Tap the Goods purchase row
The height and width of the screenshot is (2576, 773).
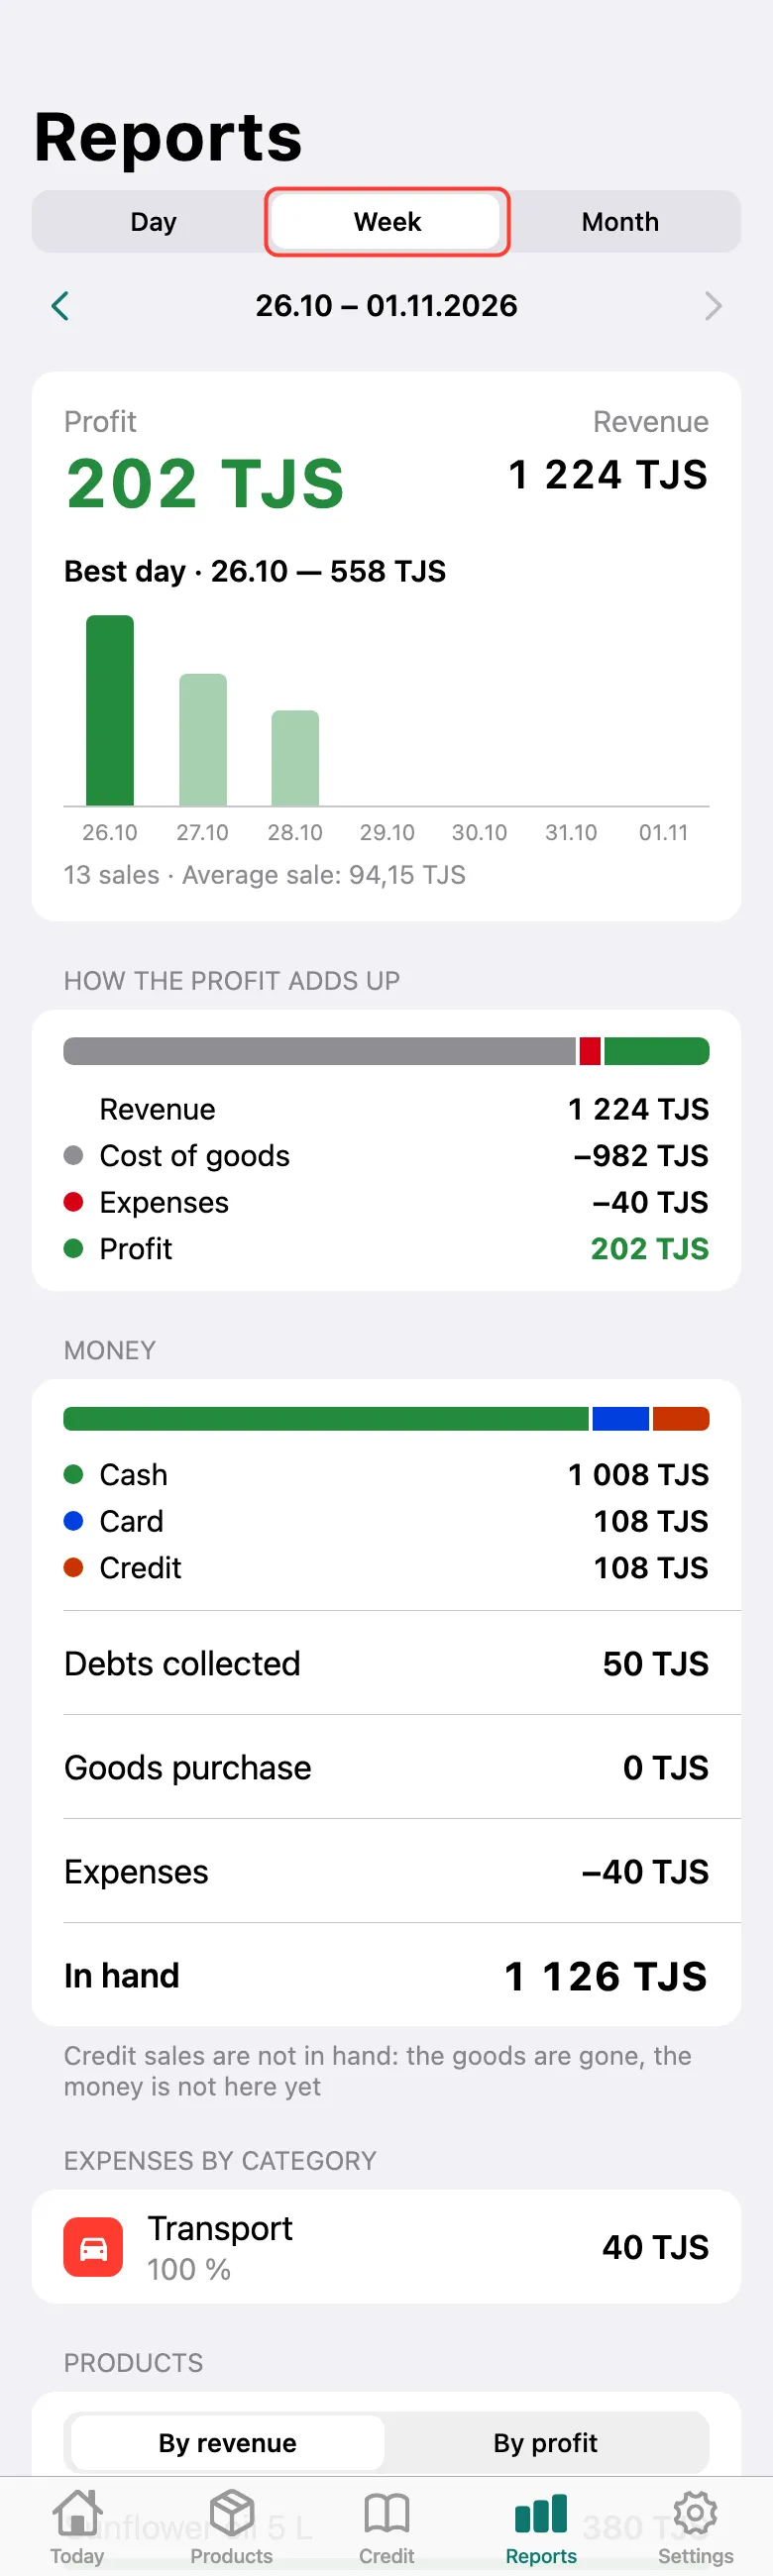click(386, 1767)
